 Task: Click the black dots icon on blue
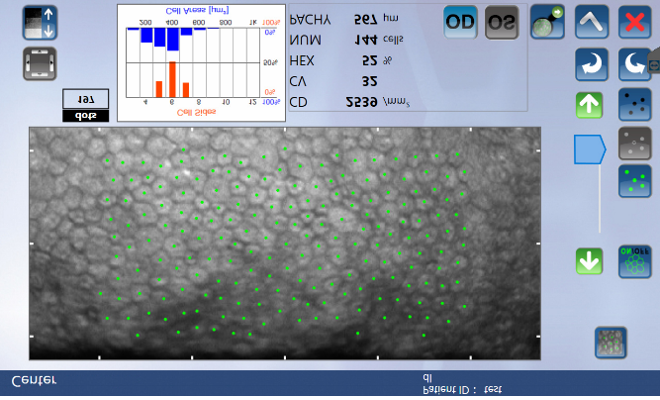tap(634, 104)
